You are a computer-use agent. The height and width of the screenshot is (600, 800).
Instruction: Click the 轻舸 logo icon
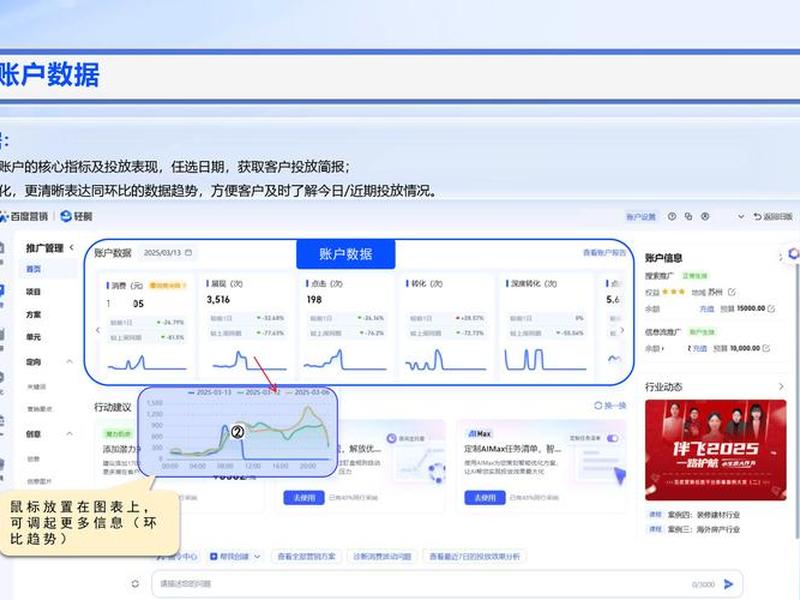(x=66, y=216)
